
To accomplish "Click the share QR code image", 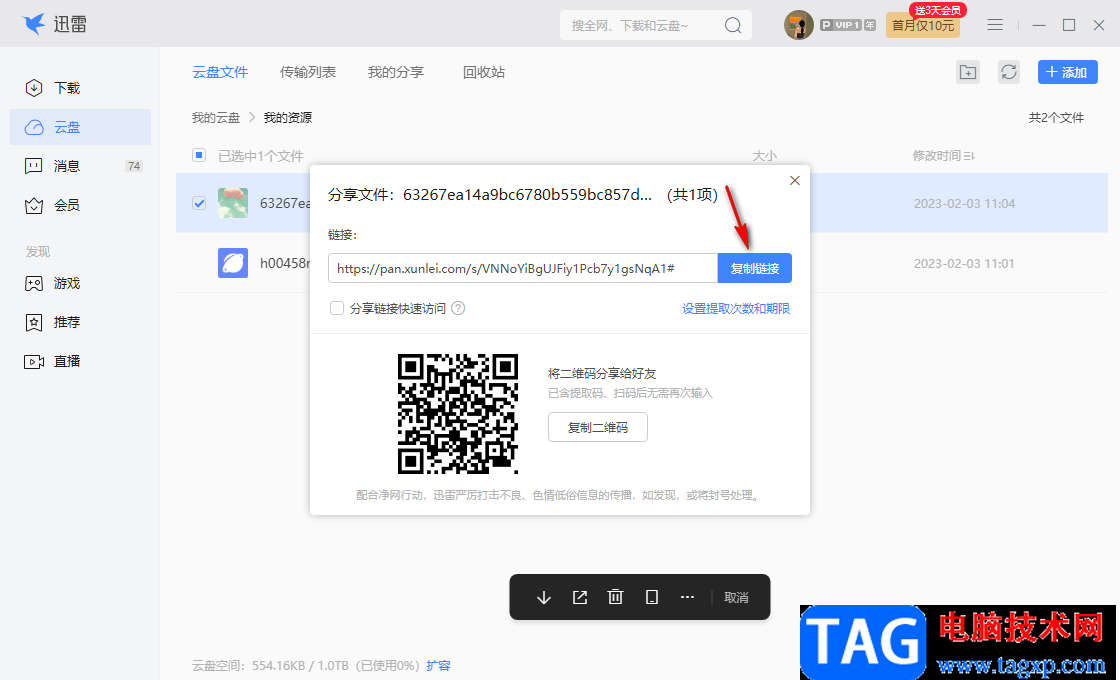I will click(458, 414).
